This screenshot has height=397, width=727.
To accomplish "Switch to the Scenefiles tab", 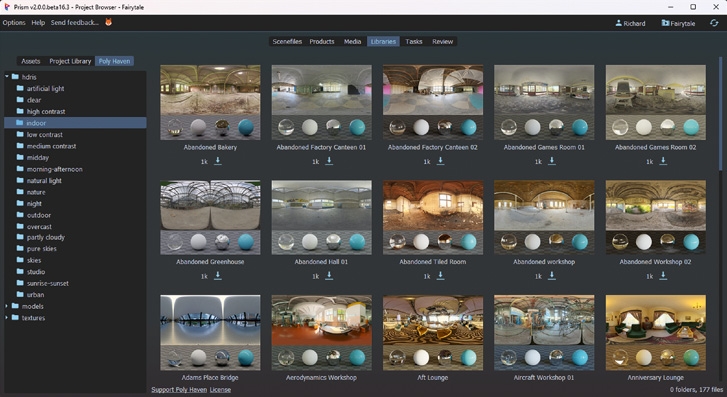I will [287, 41].
